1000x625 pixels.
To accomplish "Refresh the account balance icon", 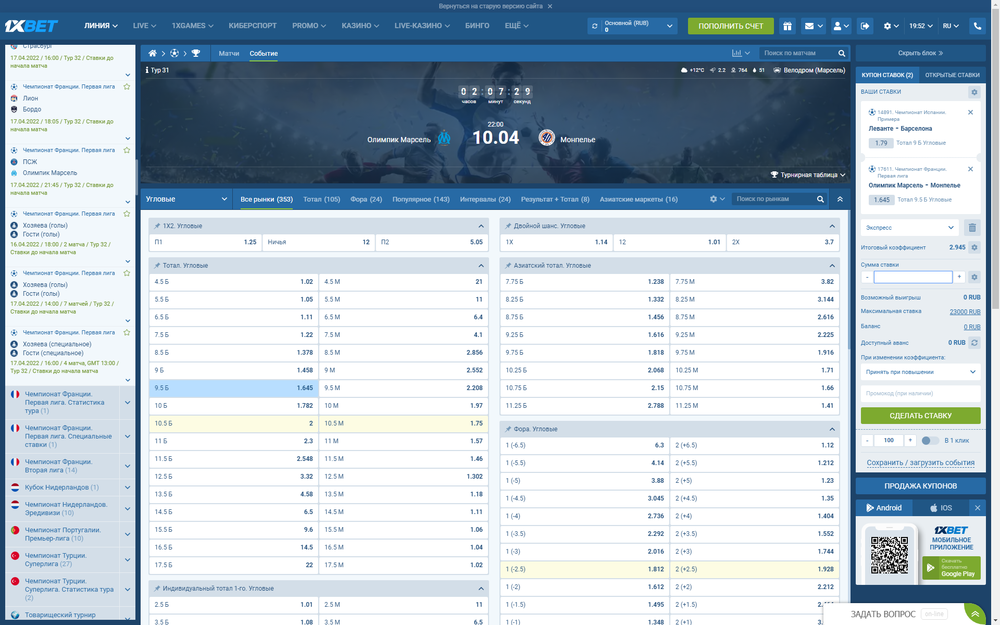I will coord(595,26).
